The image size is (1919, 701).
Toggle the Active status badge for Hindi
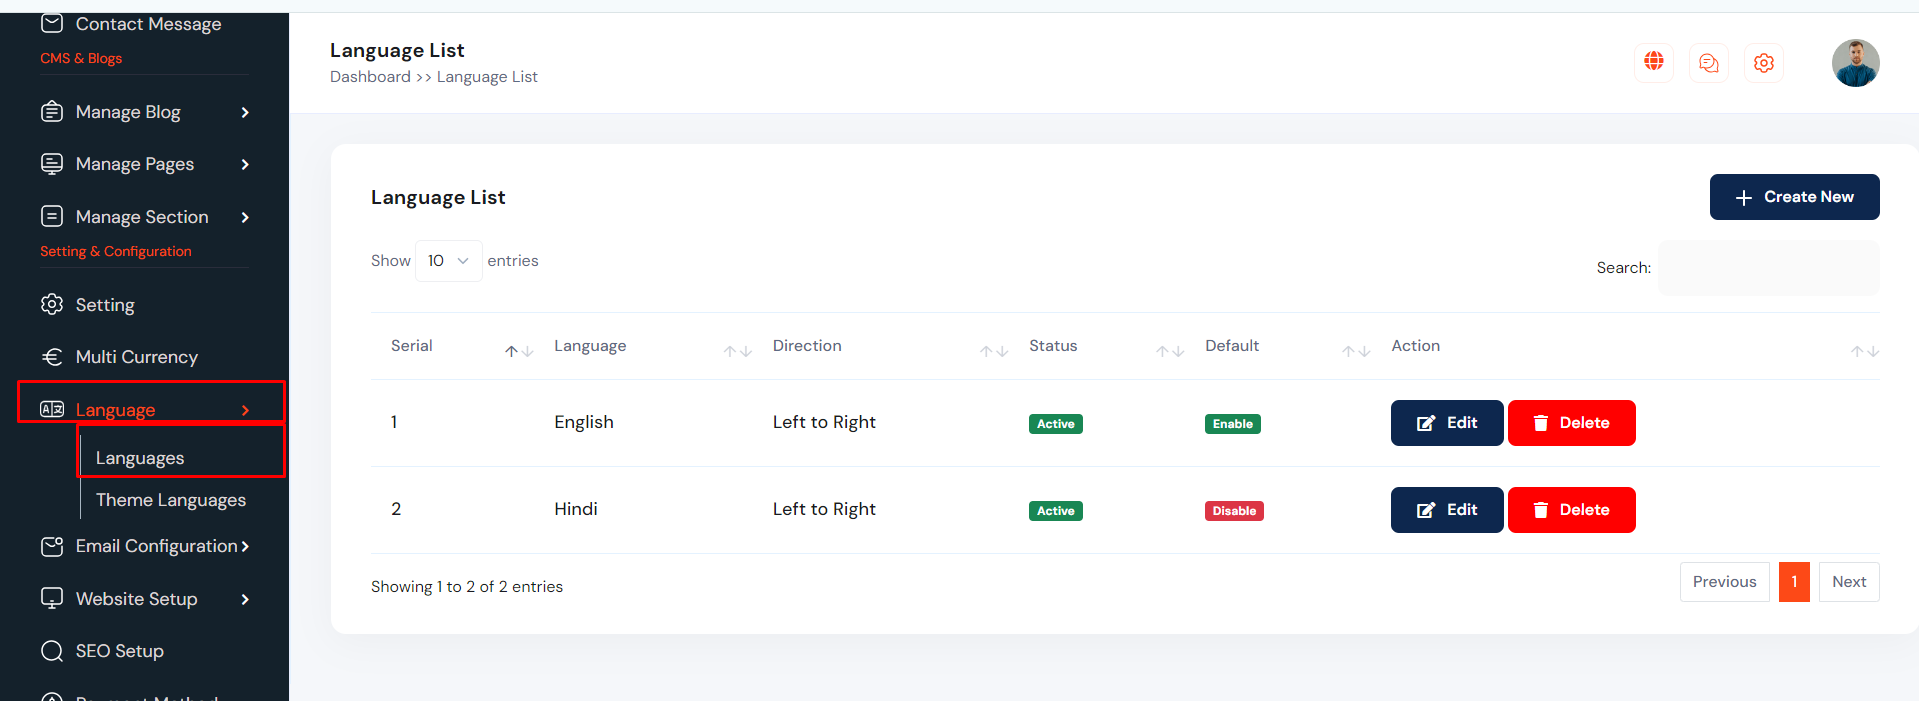[1055, 511]
